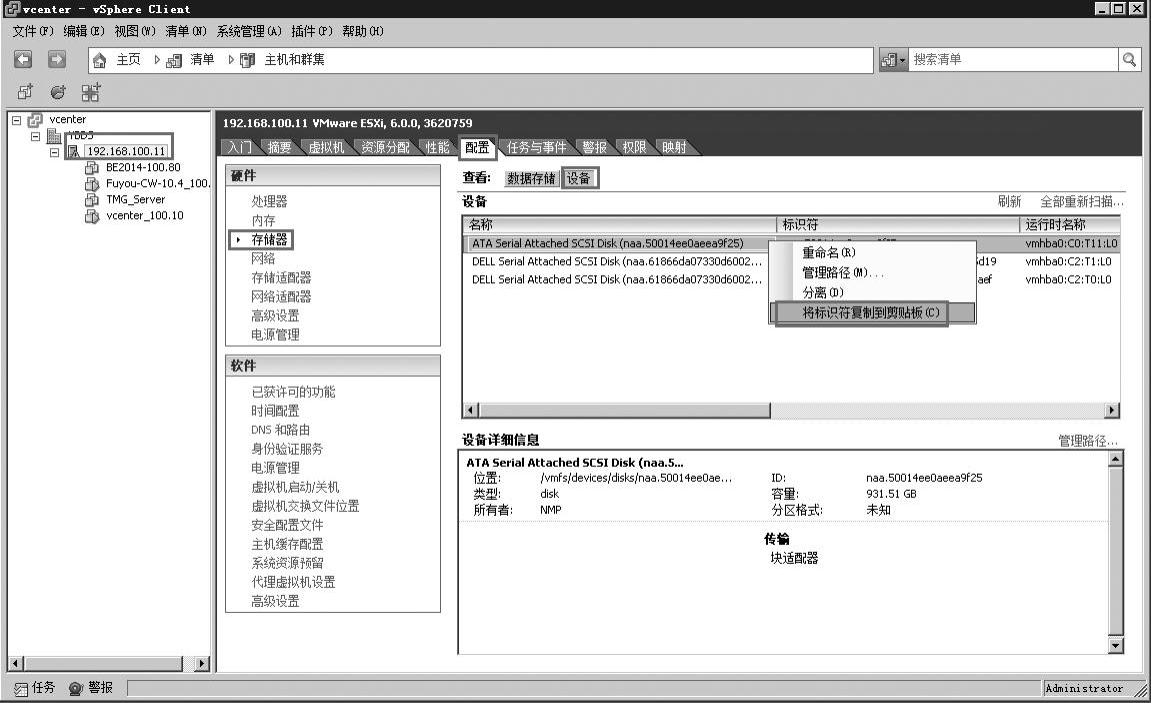Click the navigate Back arrow icon
This screenshot has width=1151, height=703.
click(23, 59)
